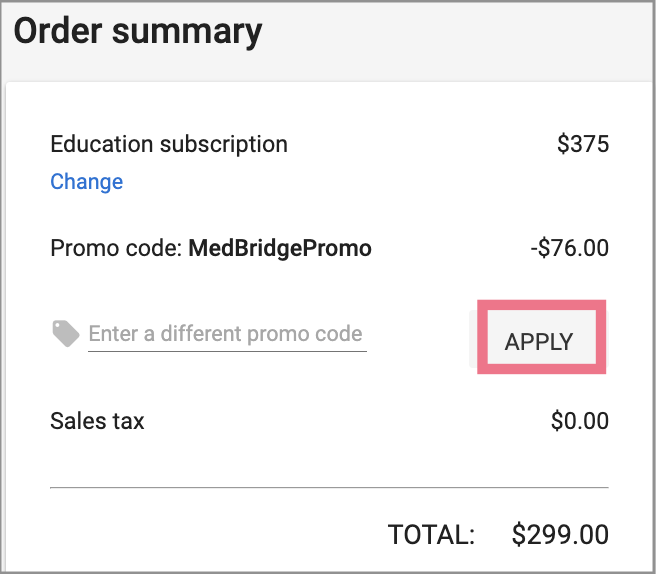Viewport: 656px width, 574px height.
Task: Click the divider line above the total
Action: coord(328,487)
